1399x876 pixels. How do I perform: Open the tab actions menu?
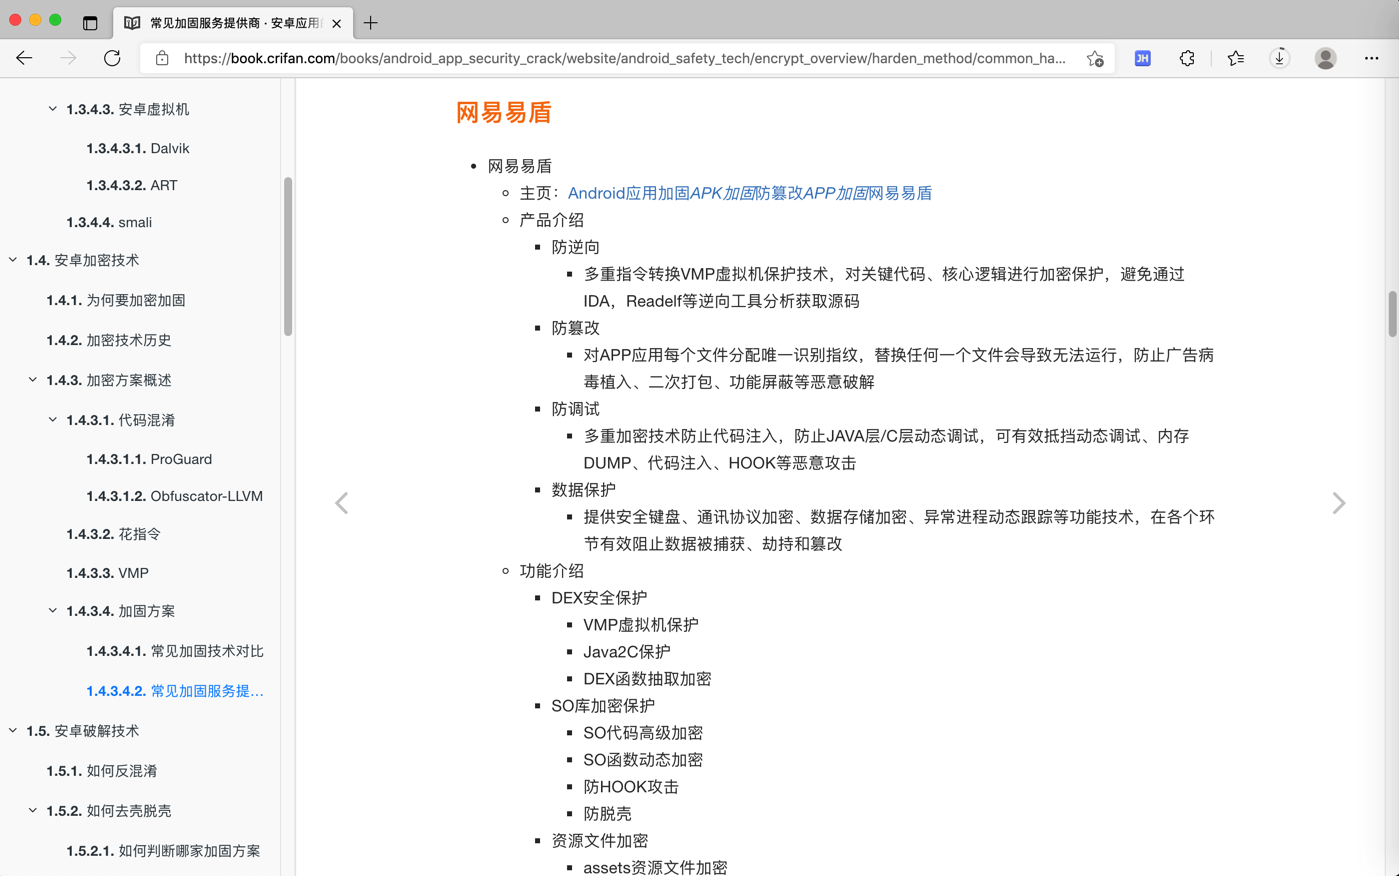tap(90, 23)
